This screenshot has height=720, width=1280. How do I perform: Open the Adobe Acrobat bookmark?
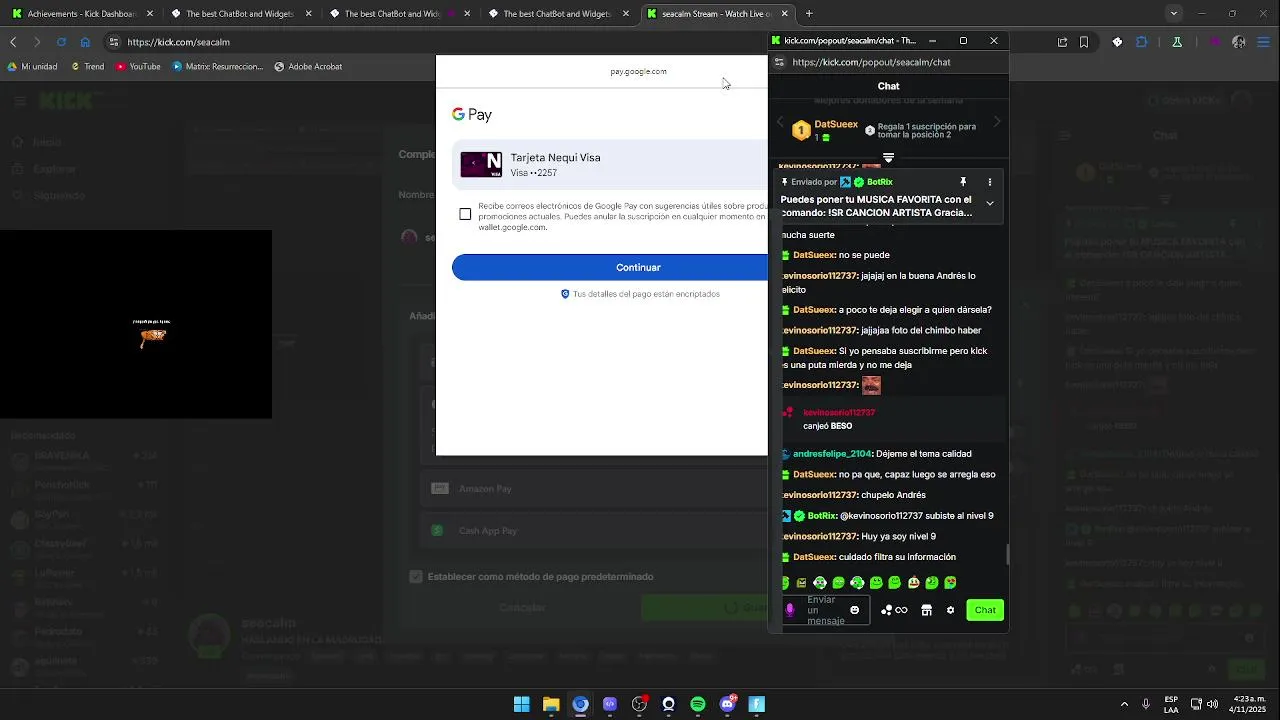[307, 67]
